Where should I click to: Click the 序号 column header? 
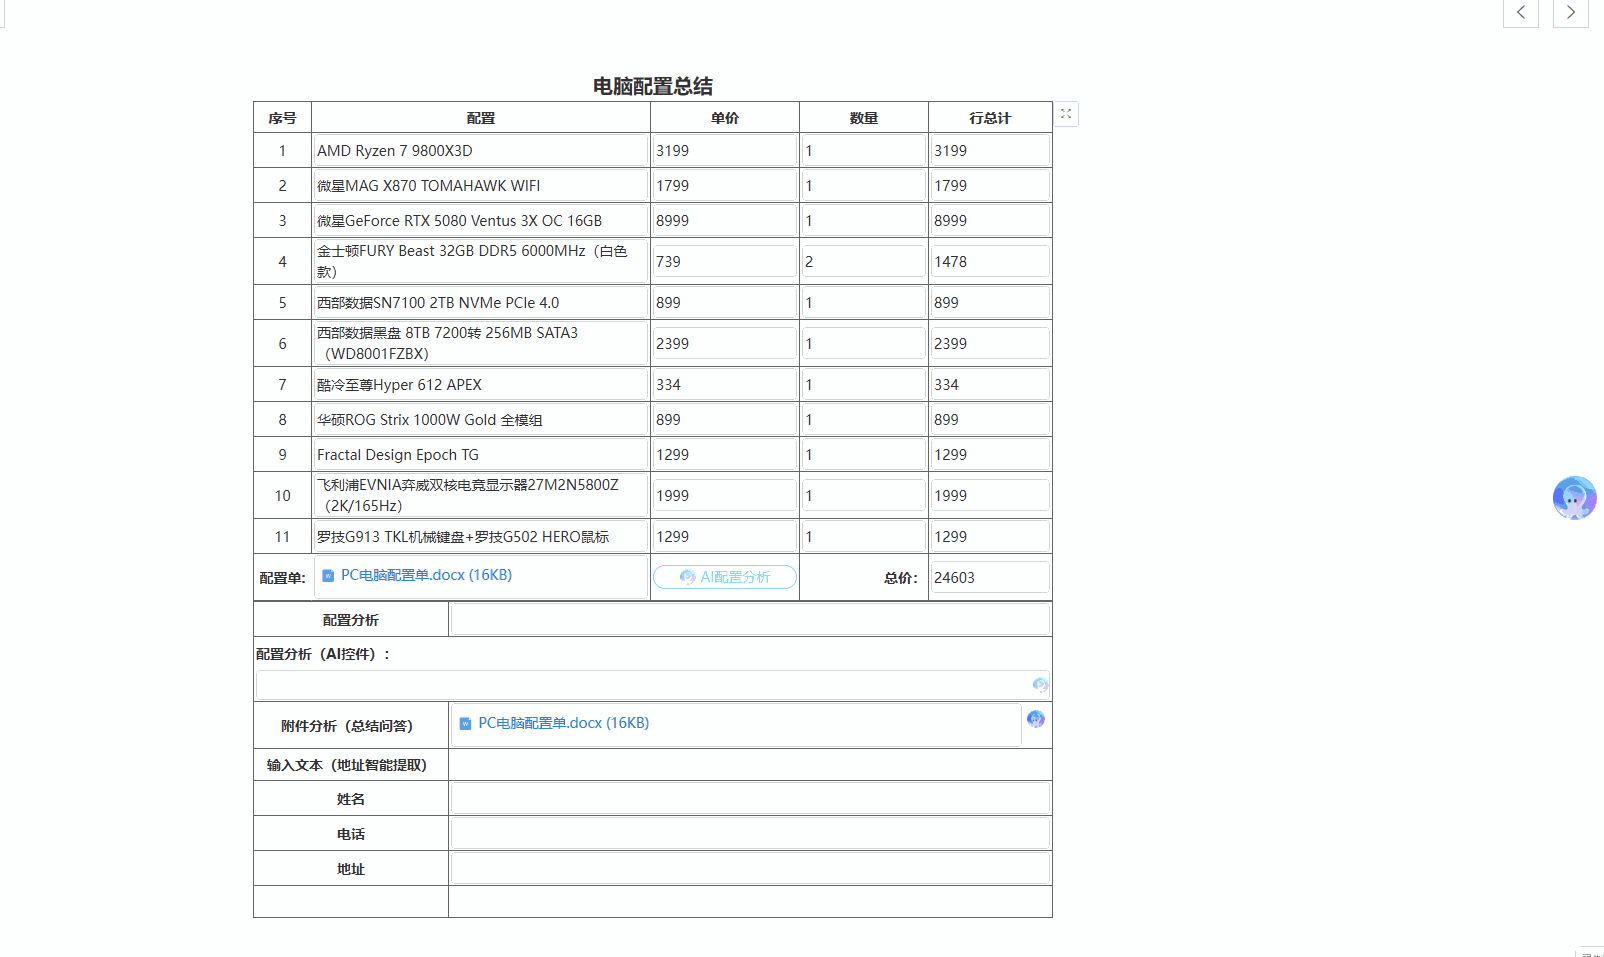(282, 118)
